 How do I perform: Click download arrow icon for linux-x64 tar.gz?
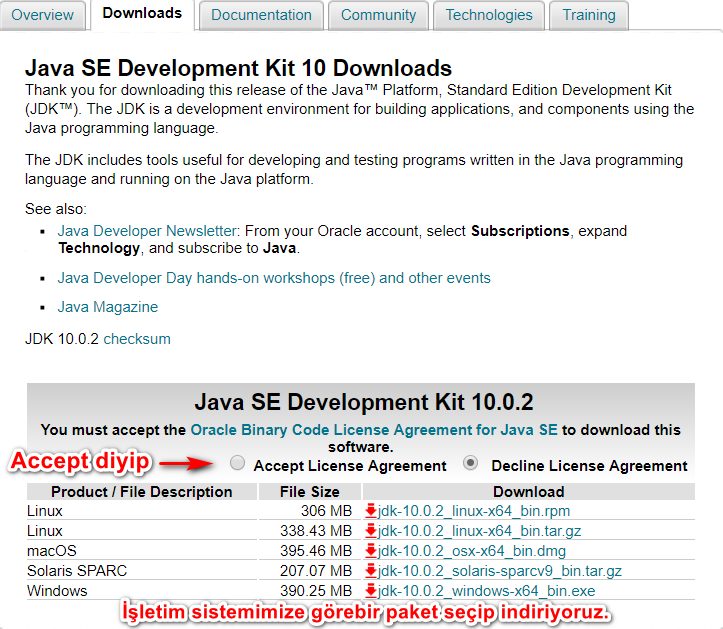pyautogui.click(x=371, y=531)
